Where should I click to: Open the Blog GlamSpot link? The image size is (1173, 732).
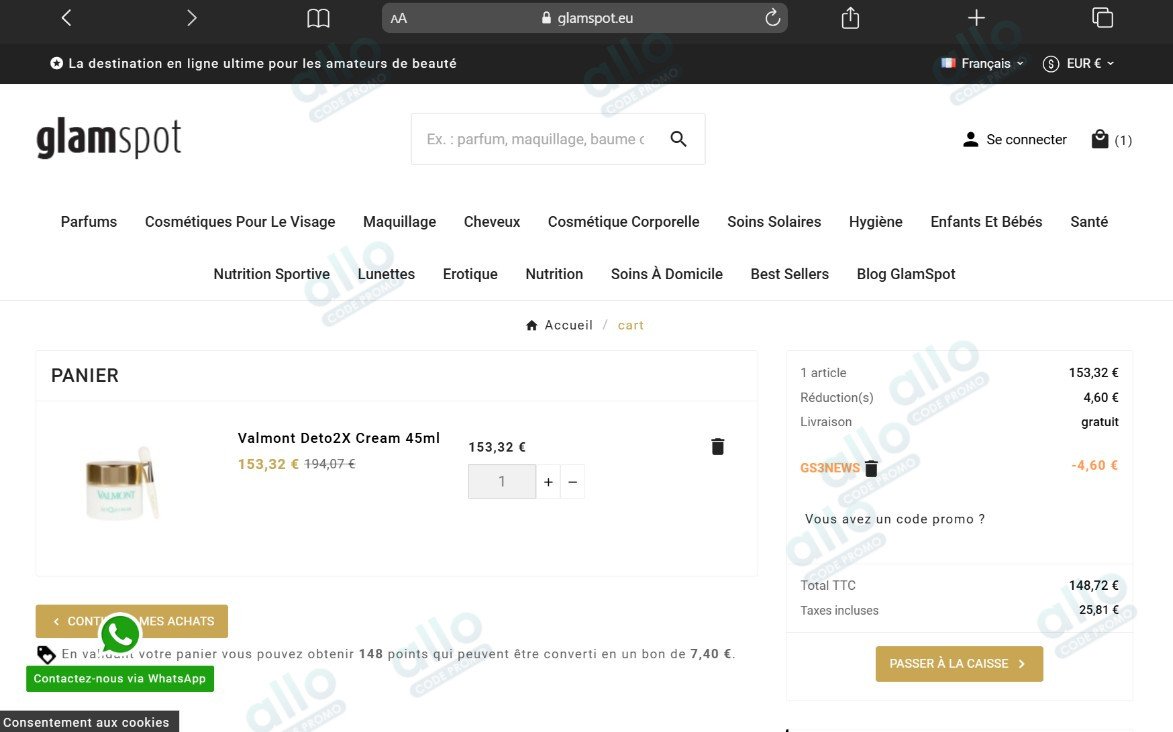906,274
